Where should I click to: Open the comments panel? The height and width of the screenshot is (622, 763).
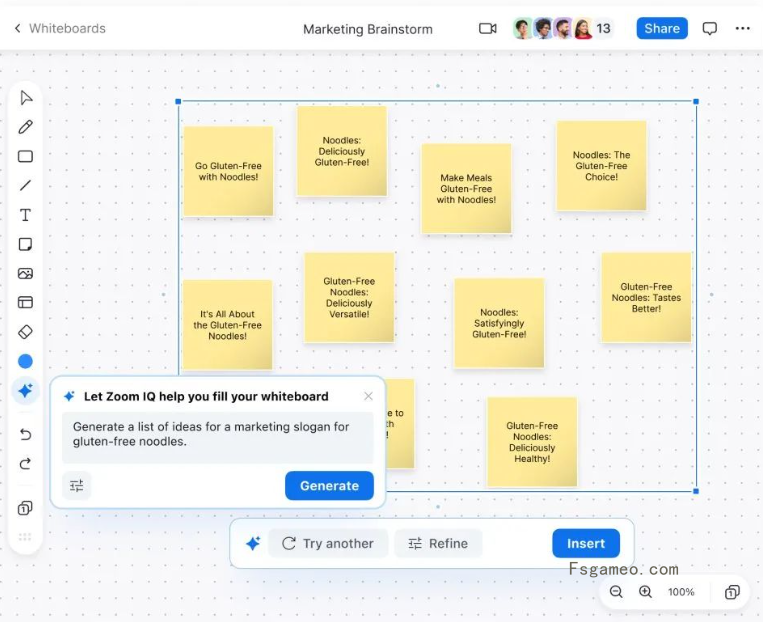pos(709,29)
